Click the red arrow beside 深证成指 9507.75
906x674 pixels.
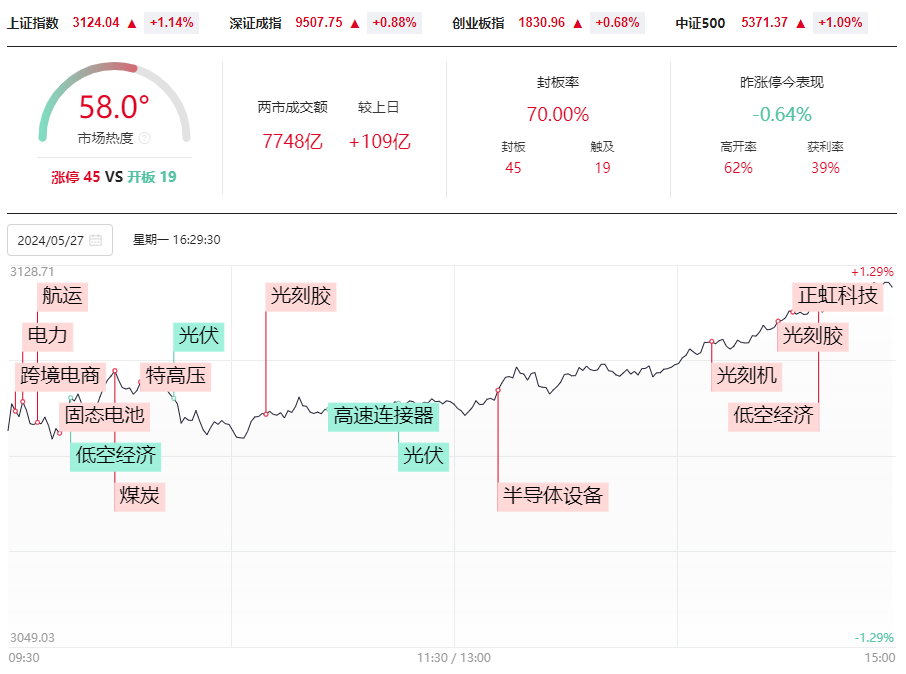tap(355, 23)
